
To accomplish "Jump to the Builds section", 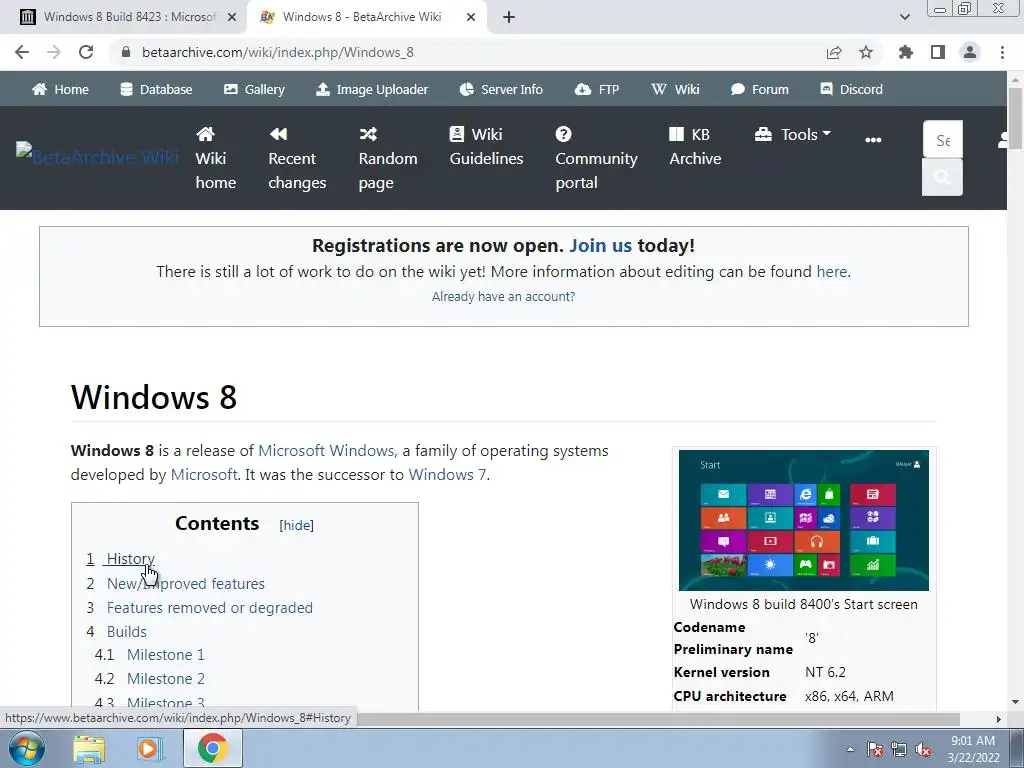I will point(127,632).
